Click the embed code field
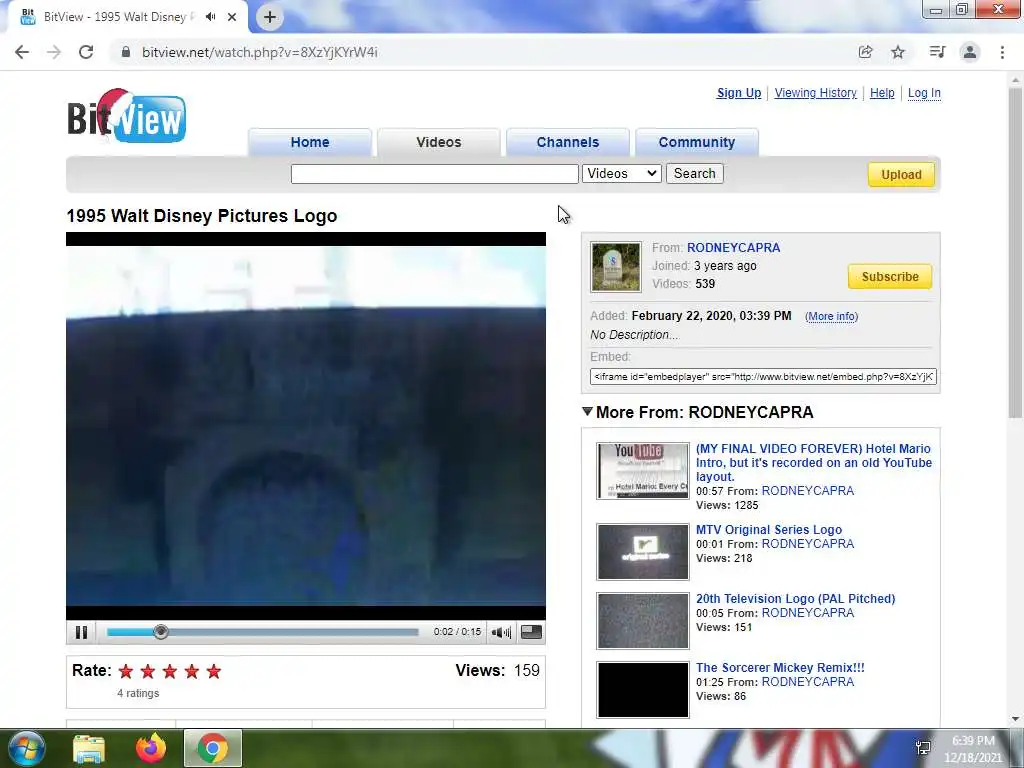 (x=763, y=377)
